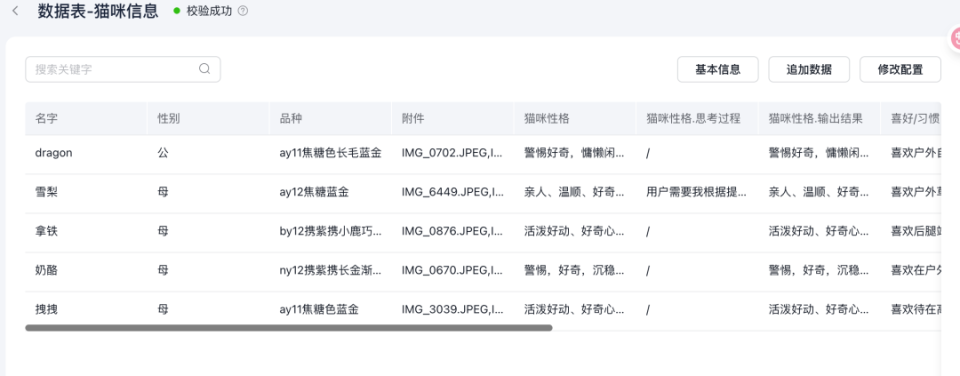
Task: Click 用户需要我根据提 thinking-process cell
Action: [697, 192]
